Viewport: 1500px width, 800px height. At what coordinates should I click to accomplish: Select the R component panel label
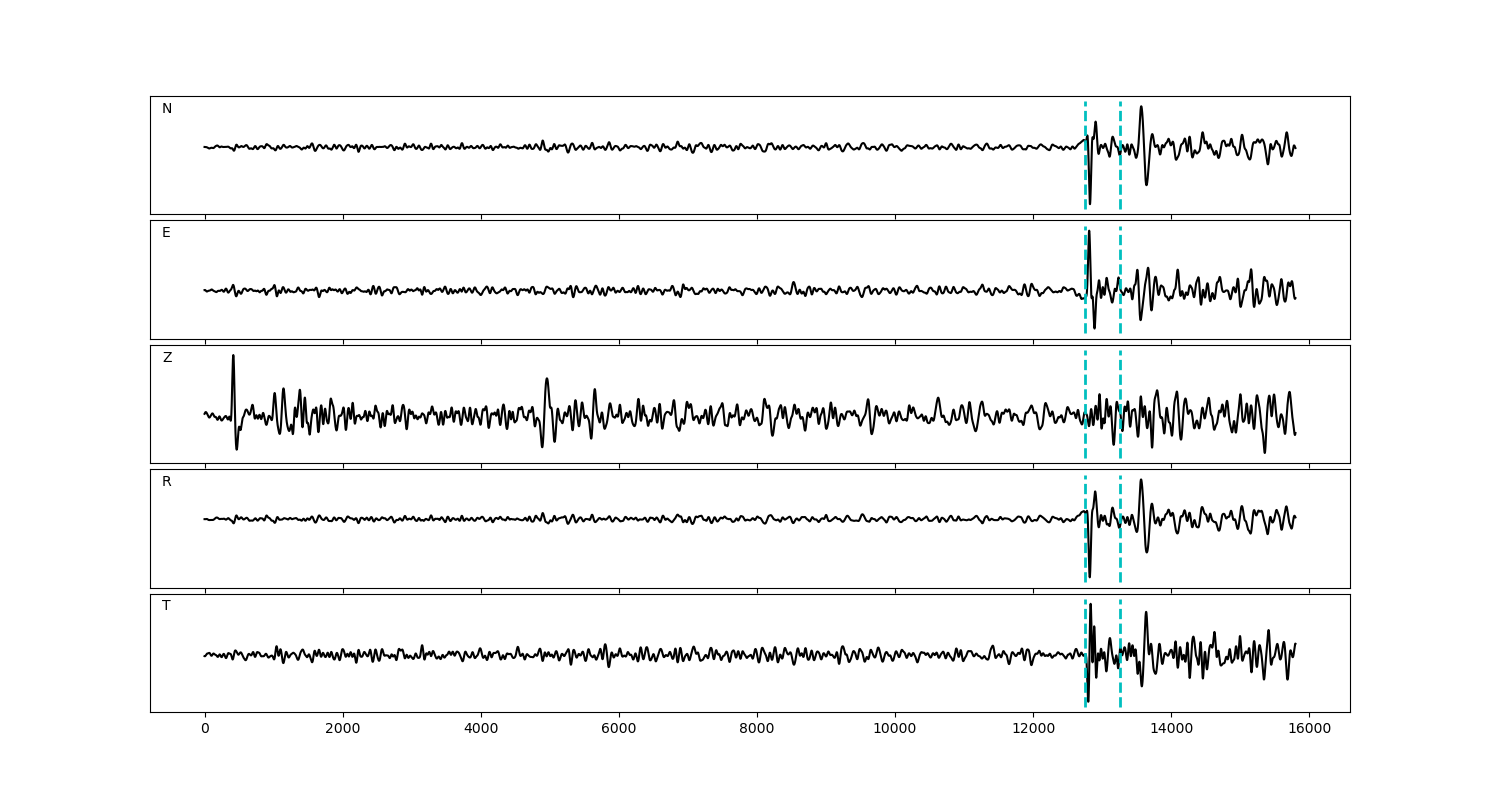[x=167, y=482]
